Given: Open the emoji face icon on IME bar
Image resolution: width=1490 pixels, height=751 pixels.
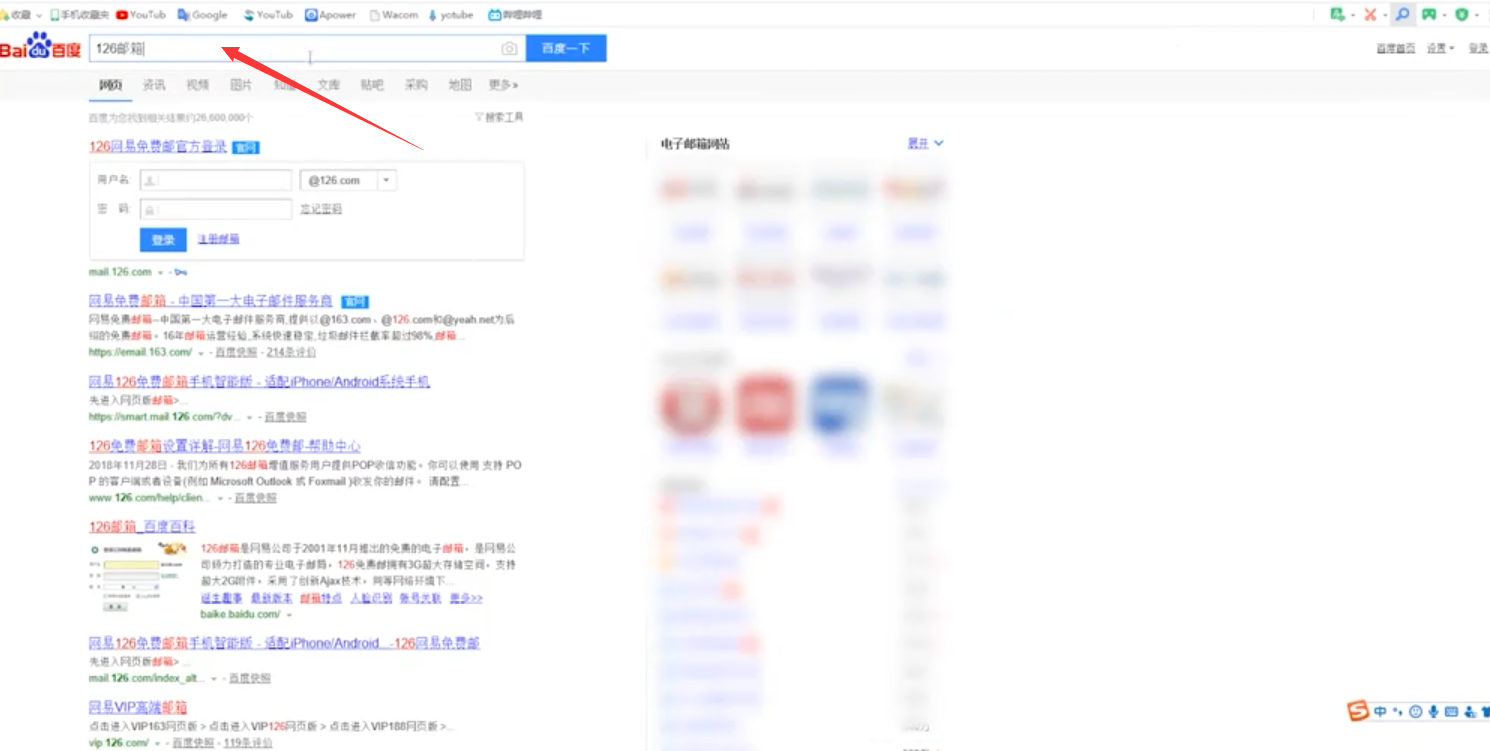Looking at the screenshot, I should point(1415,712).
